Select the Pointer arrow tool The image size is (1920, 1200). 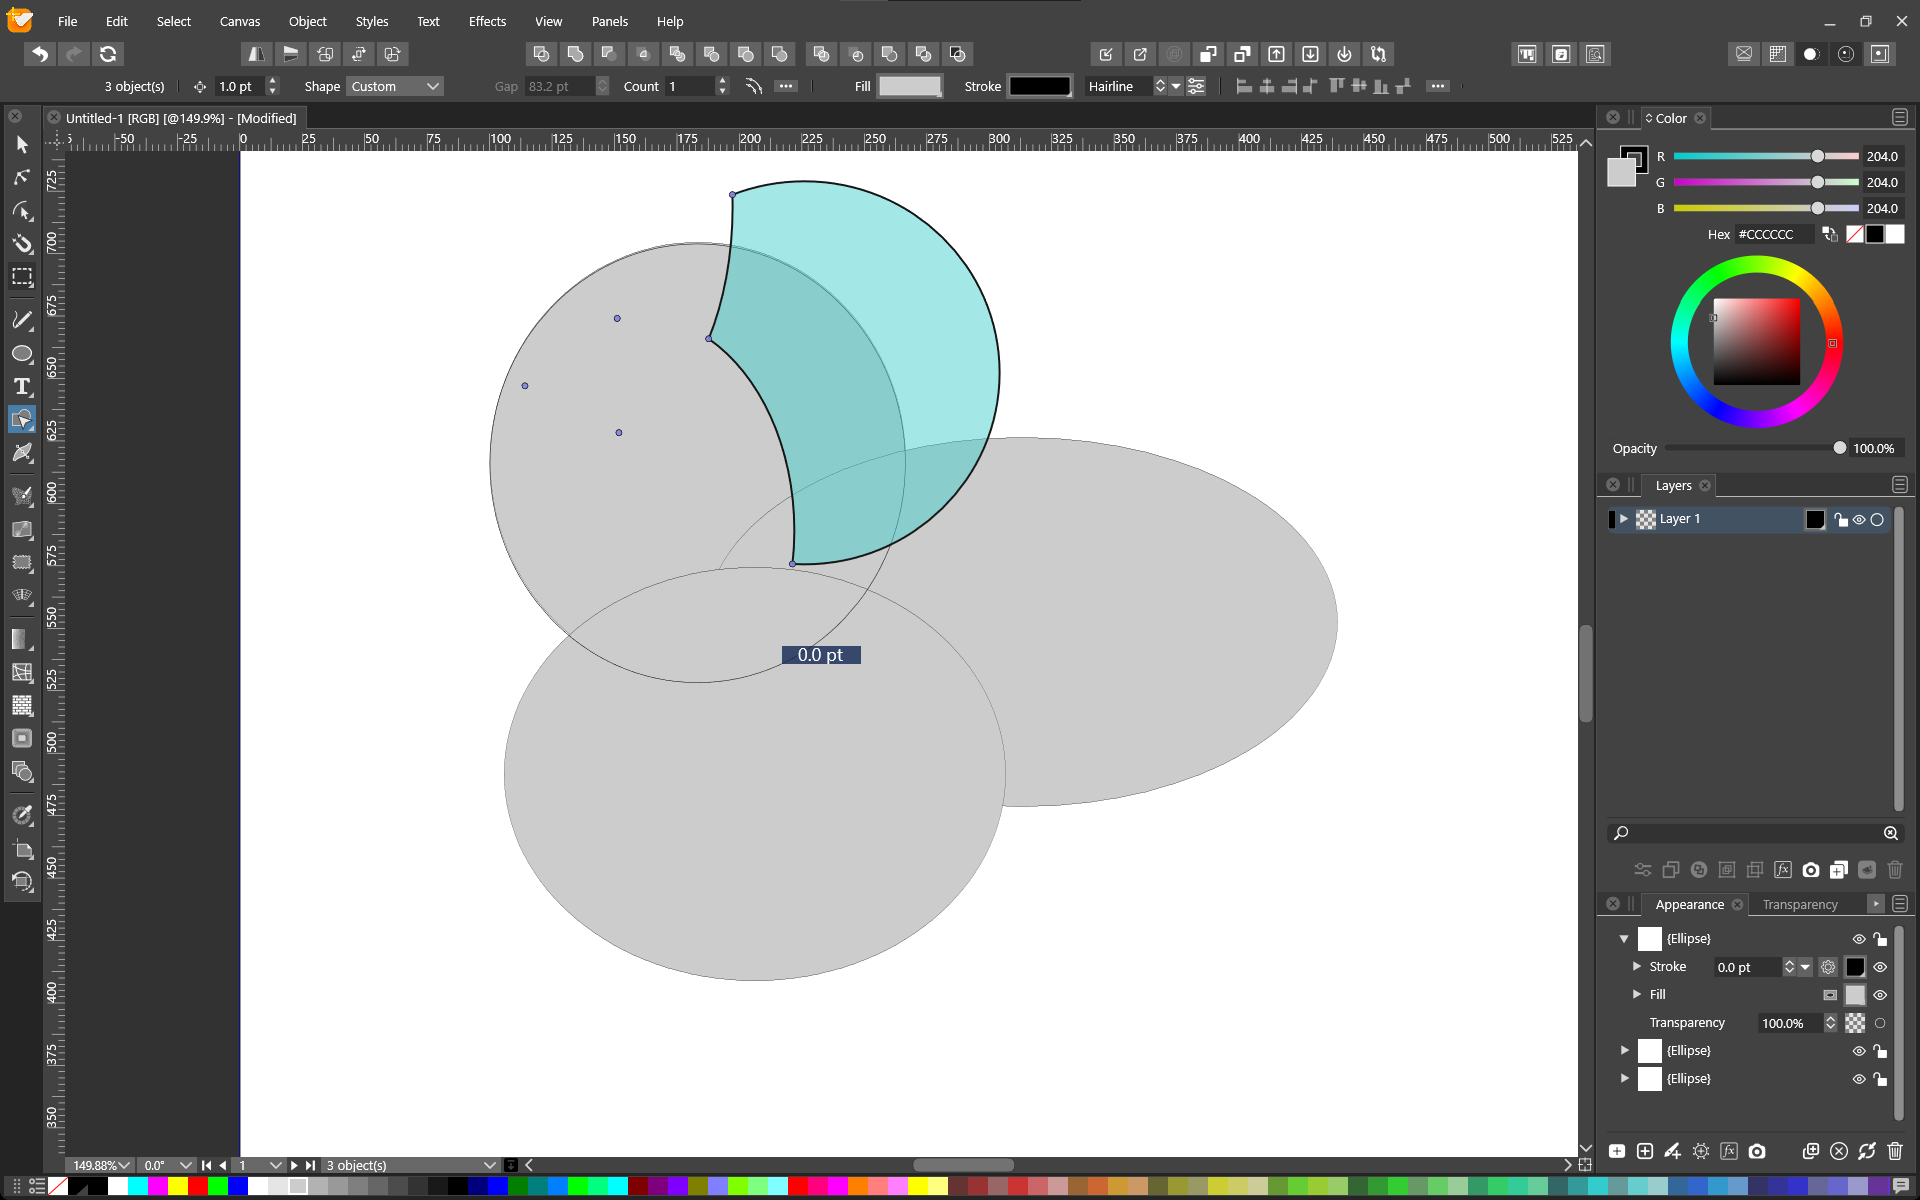click(22, 145)
